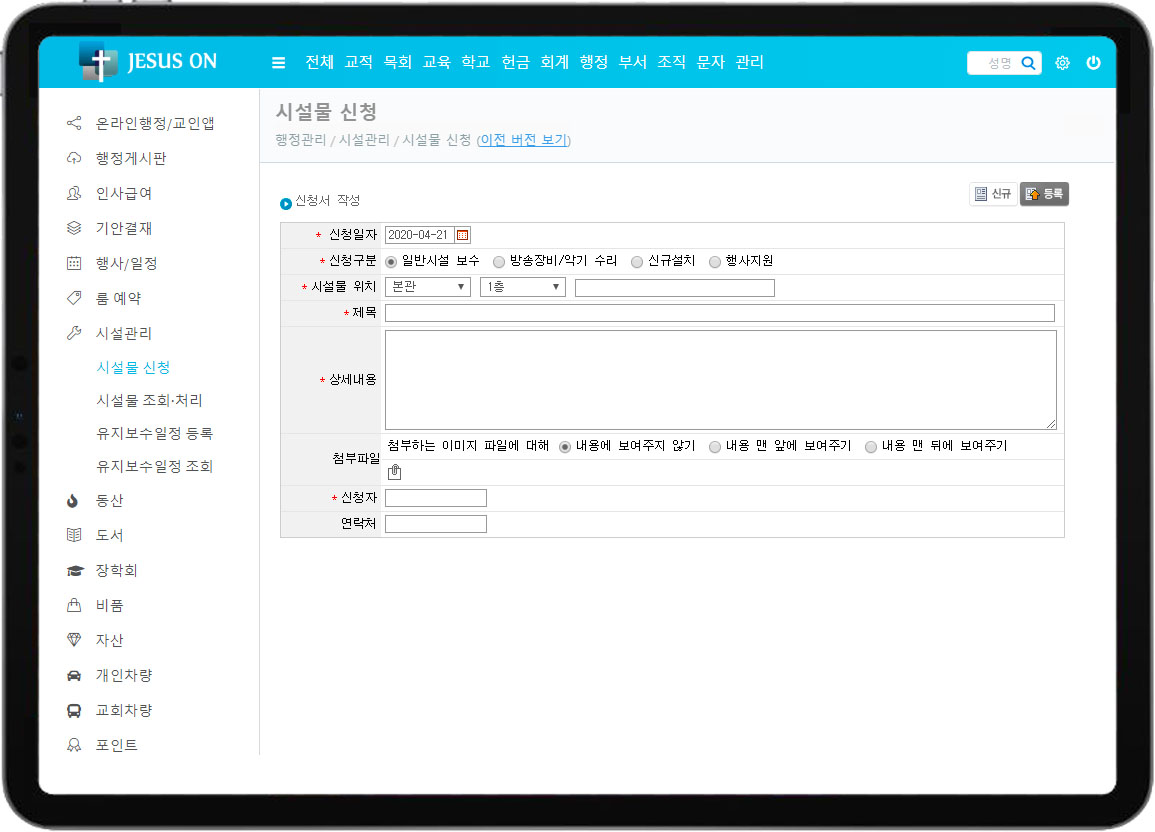Choose 내용 맨 앞에 보여주기 option
This screenshot has height=832, width=1155.
pyautogui.click(x=715, y=447)
